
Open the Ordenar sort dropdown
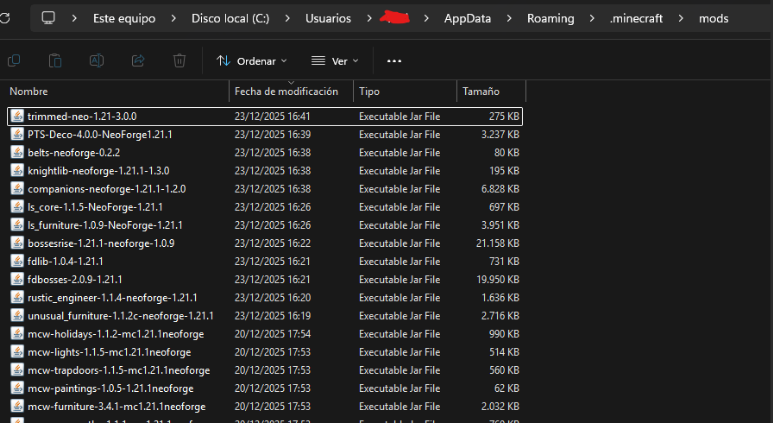(x=251, y=61)
